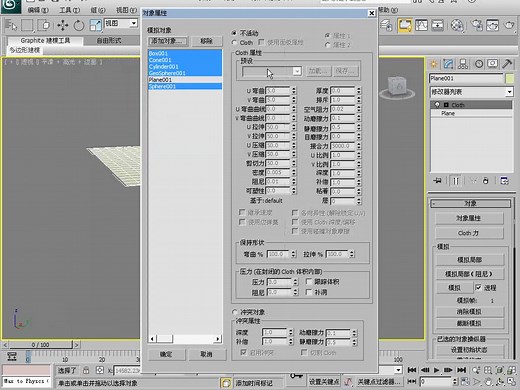Click the Play Animation button
This screenshot has width=520, height=390.
436,370
